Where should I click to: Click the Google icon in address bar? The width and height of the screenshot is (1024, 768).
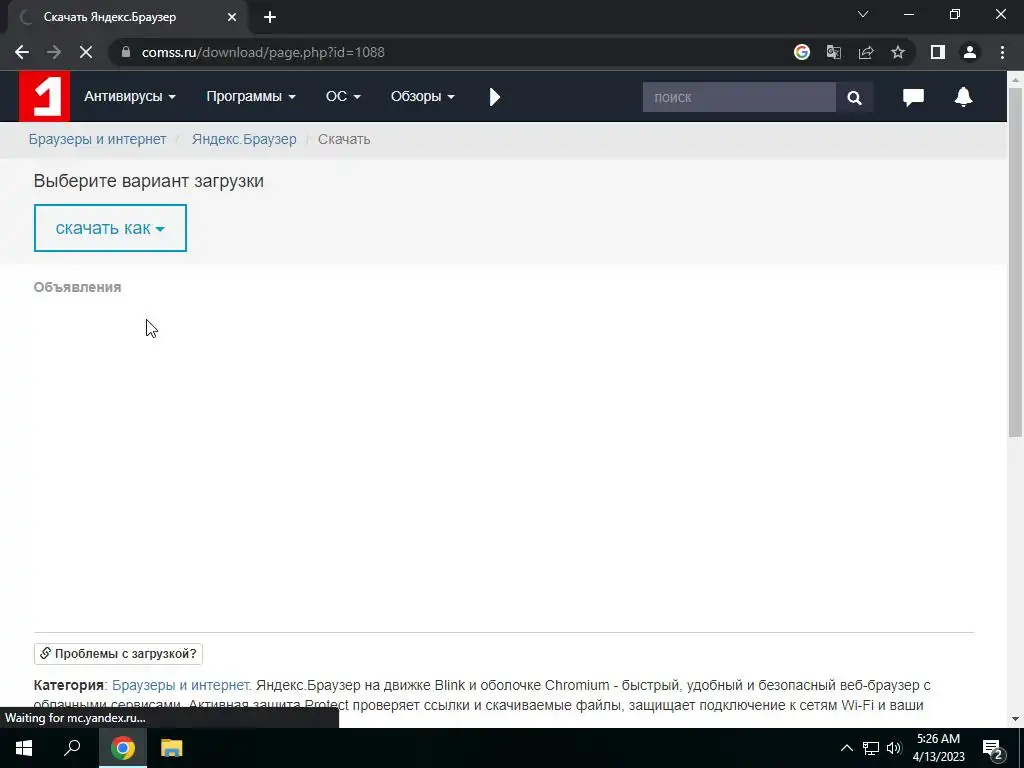click(x=801, y=52)
